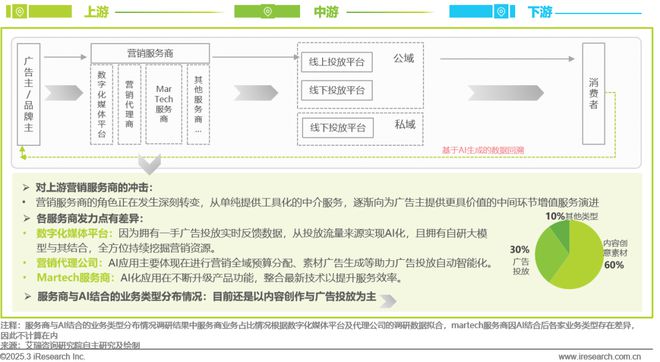Select the dashed 营销代理商 vertical box

click(x=130, y=104)
